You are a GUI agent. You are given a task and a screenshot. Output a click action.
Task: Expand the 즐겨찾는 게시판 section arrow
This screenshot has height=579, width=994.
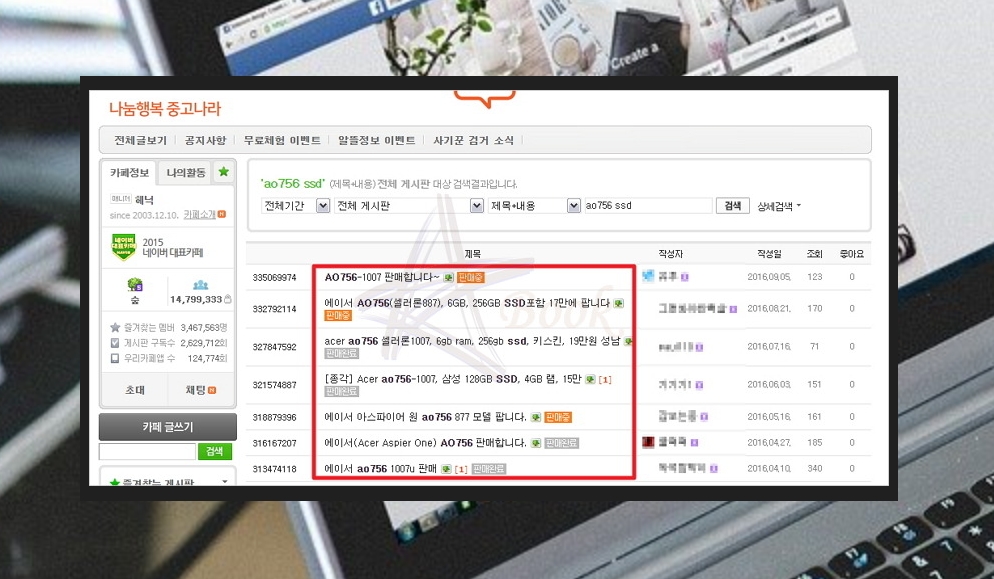coord(224,482)
